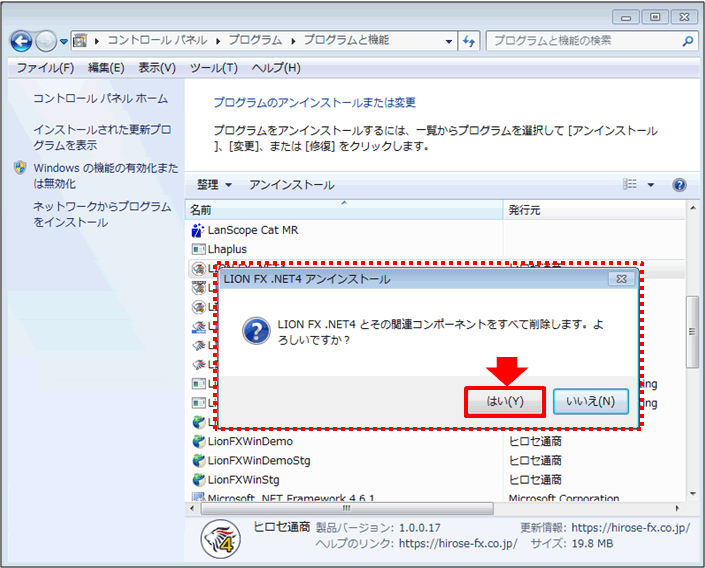Screen dimensions: 705x568
Task: Click the search magnifier icon
Action: pos(687,41)
